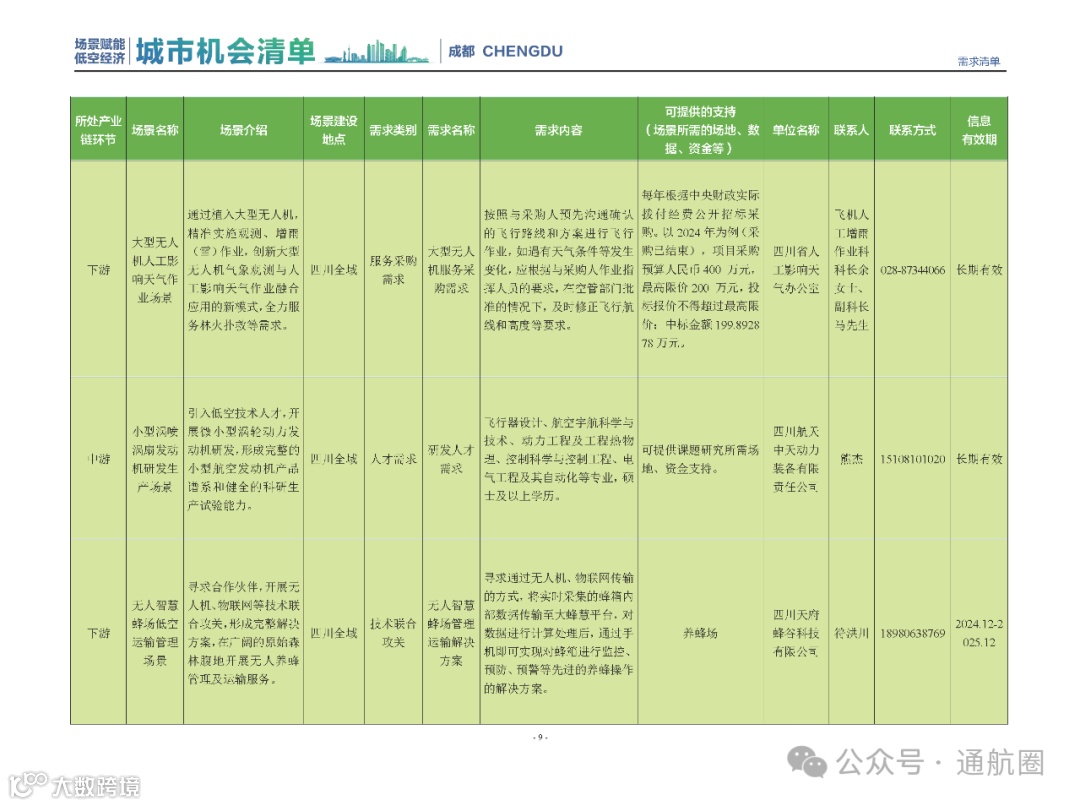Click the 场景赋能低空经济 header text
This screenshot has width=1080, height=806.
pos(100,51)
